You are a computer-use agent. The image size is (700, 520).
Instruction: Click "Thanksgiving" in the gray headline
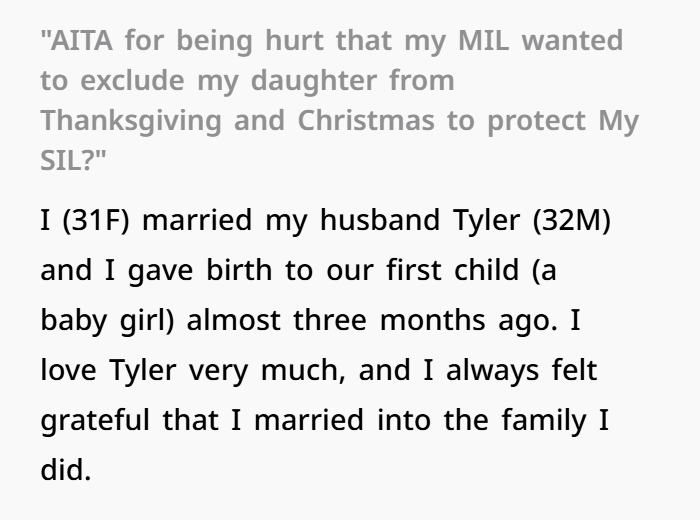(131, 121)
